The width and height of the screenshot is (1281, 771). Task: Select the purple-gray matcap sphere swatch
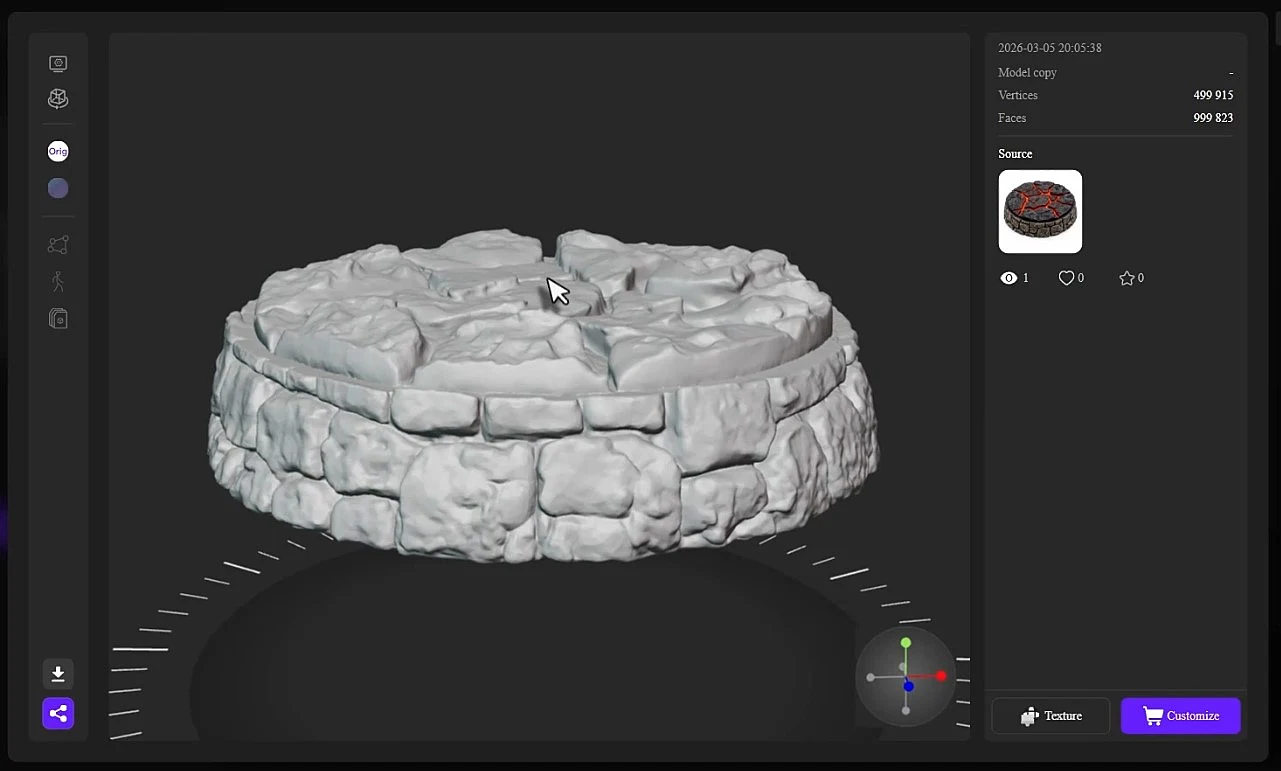58,188
